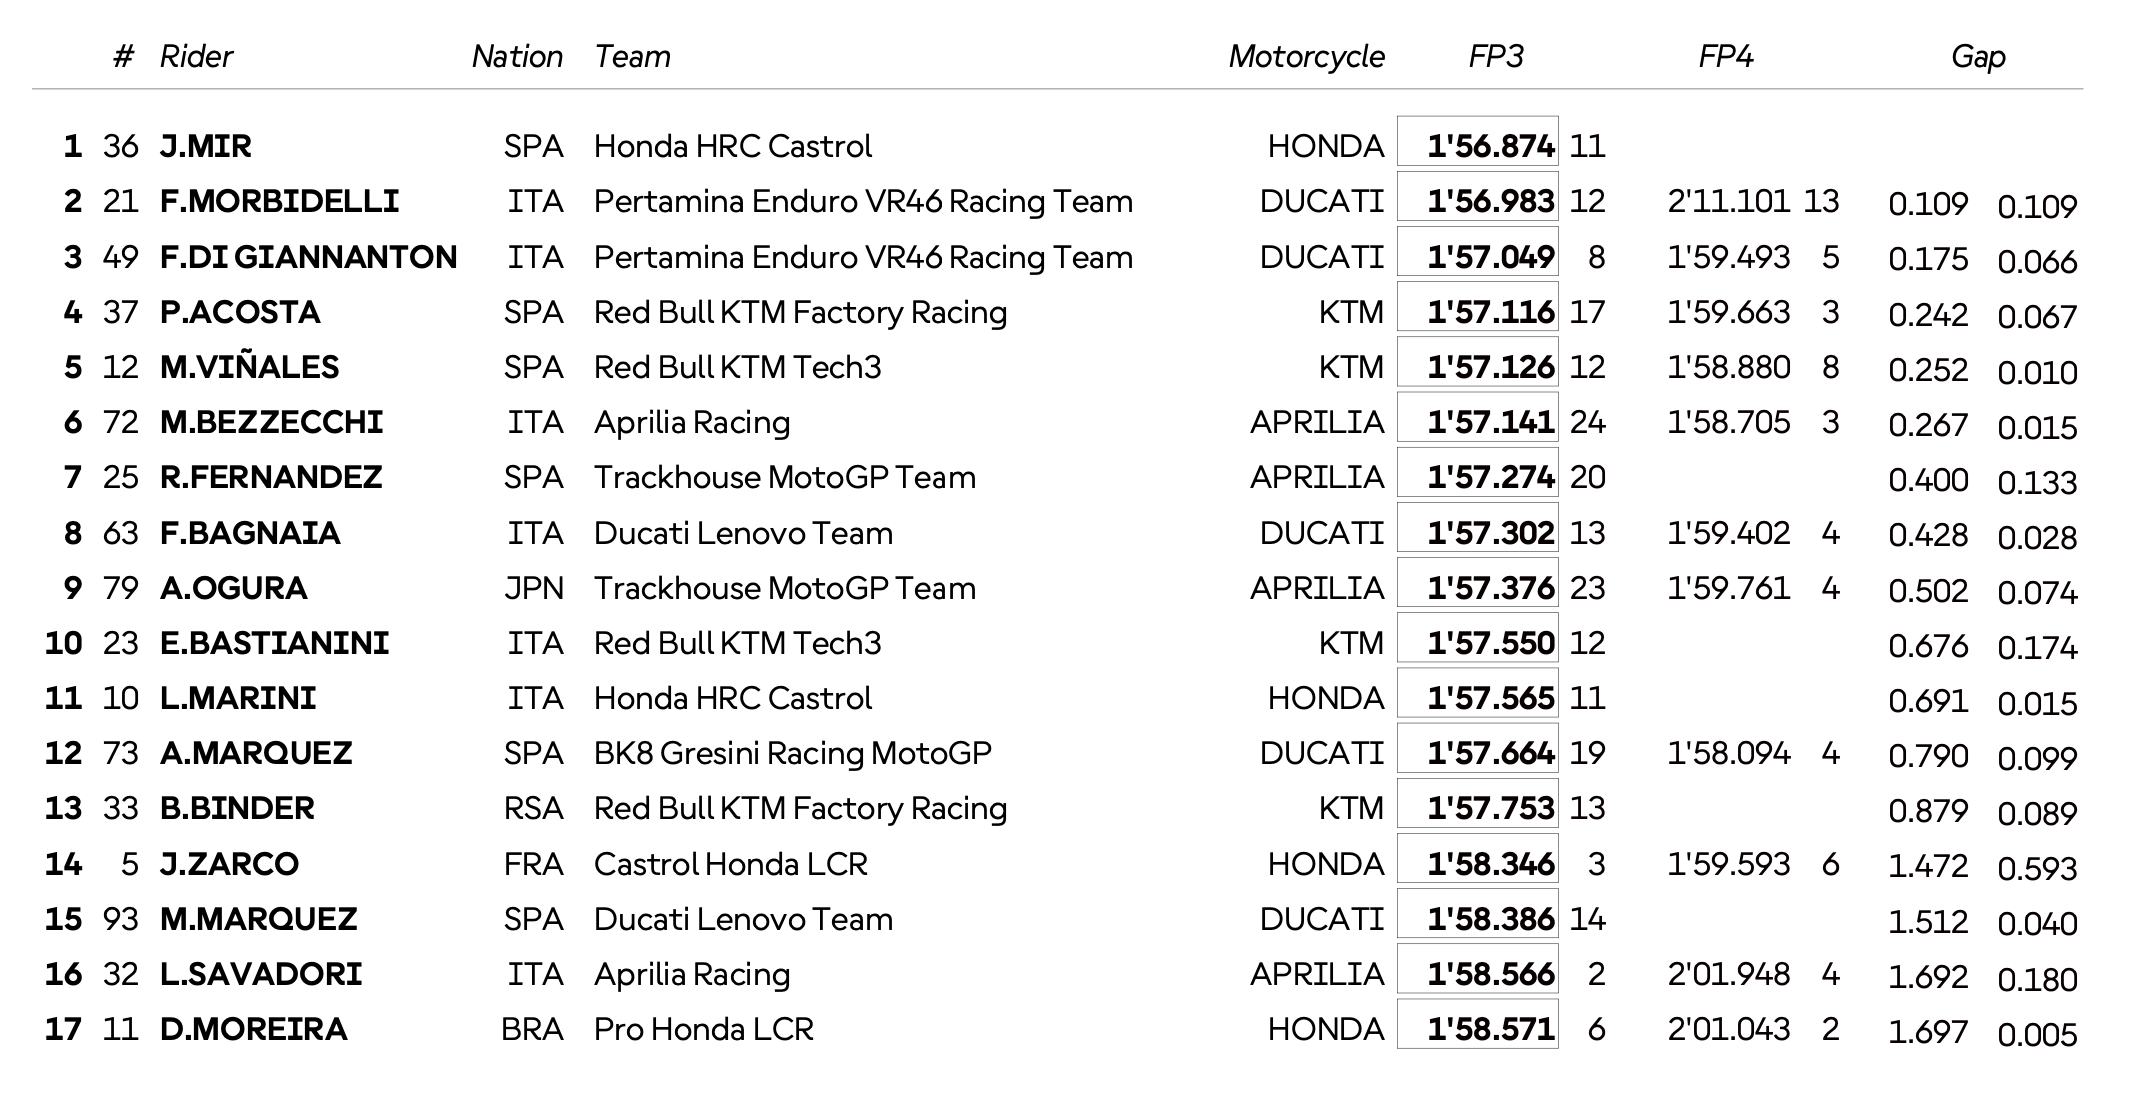The width and height of the screenshot is (2136, 1108).
Task: Select rider J.MIR in first position
Action: [x=206, y=147]
